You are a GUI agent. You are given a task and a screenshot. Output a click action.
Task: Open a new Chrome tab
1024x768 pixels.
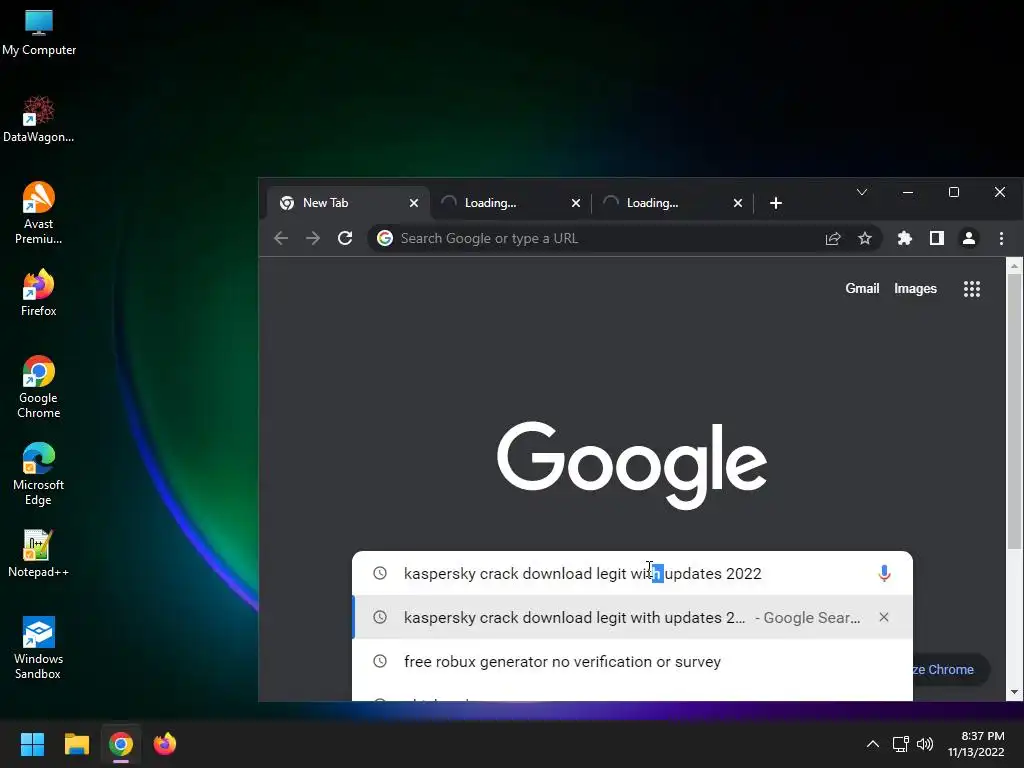(776, 203)
